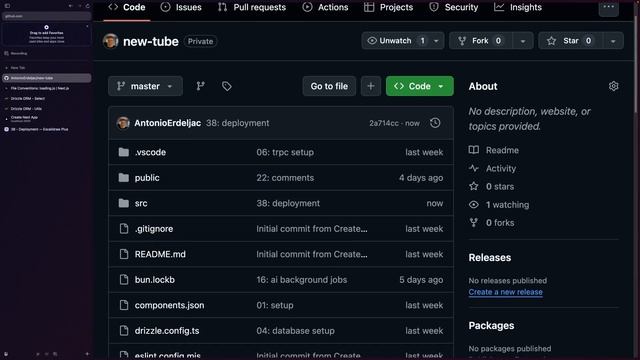
Task: Reload the page with the refresh icon
Action: point(88,6)
